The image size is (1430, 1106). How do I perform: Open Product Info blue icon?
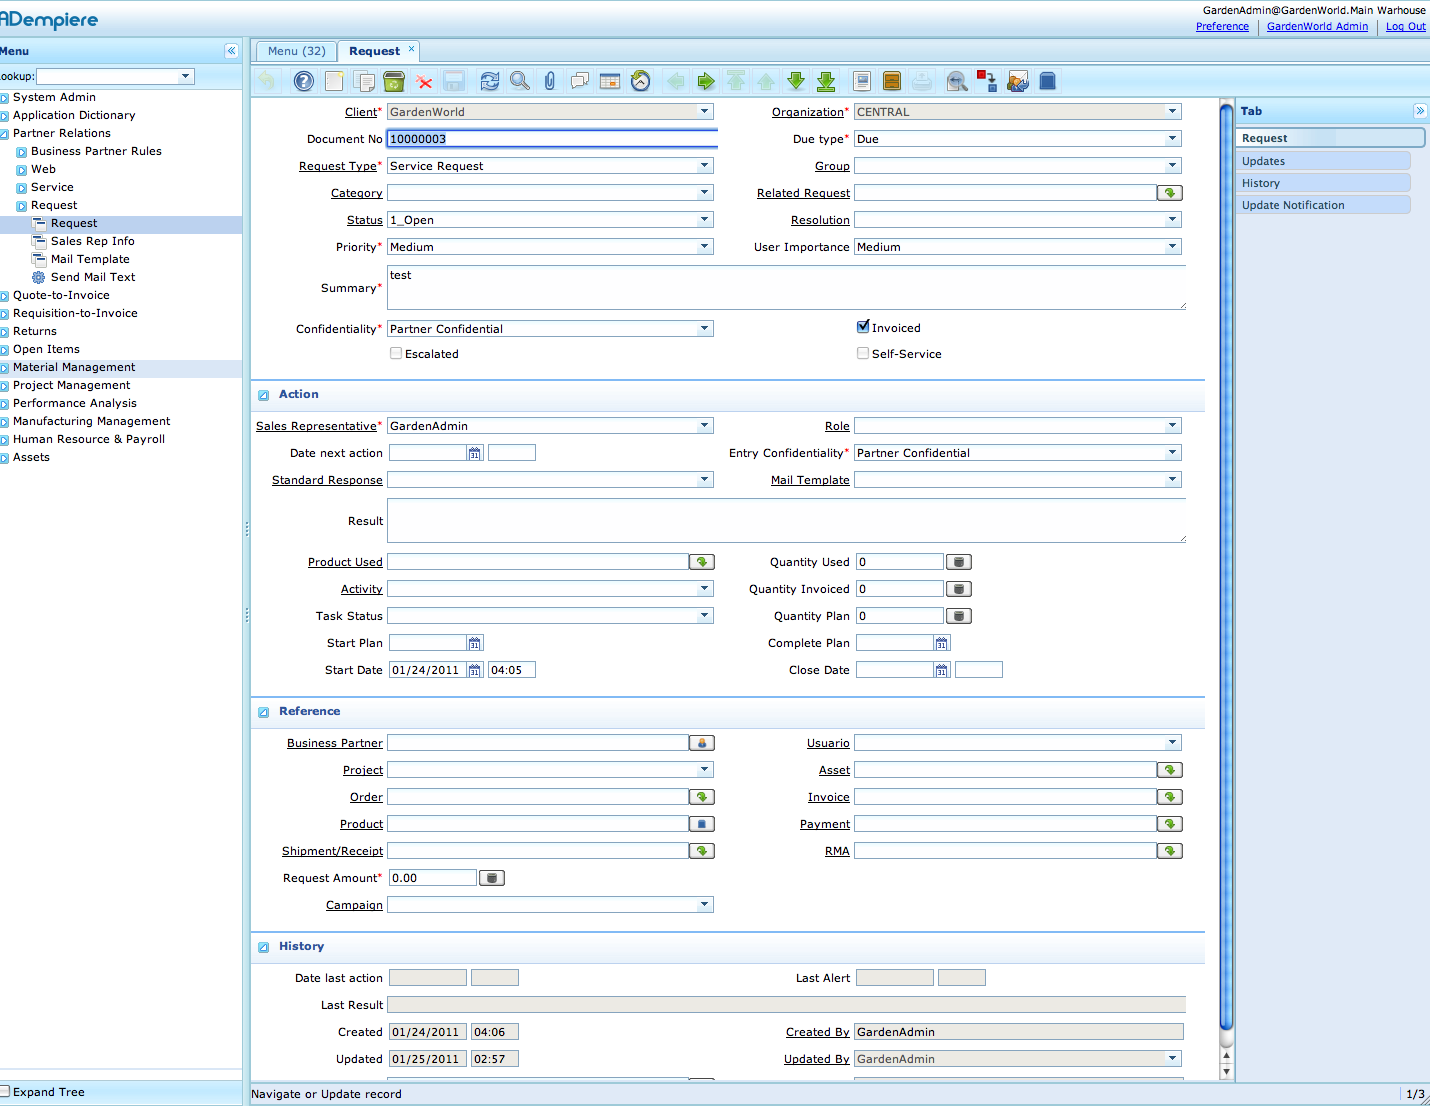1048,81
